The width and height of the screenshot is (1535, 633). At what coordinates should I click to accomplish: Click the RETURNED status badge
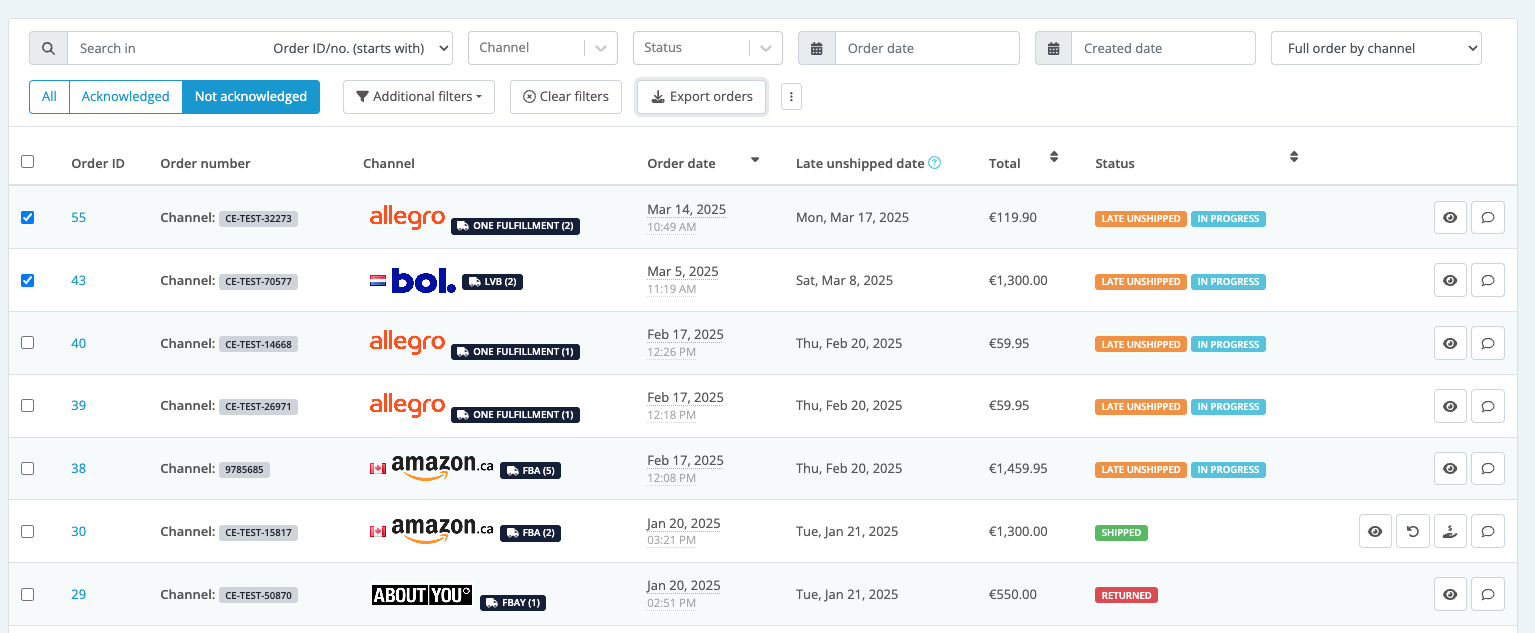coord(1126,595)
